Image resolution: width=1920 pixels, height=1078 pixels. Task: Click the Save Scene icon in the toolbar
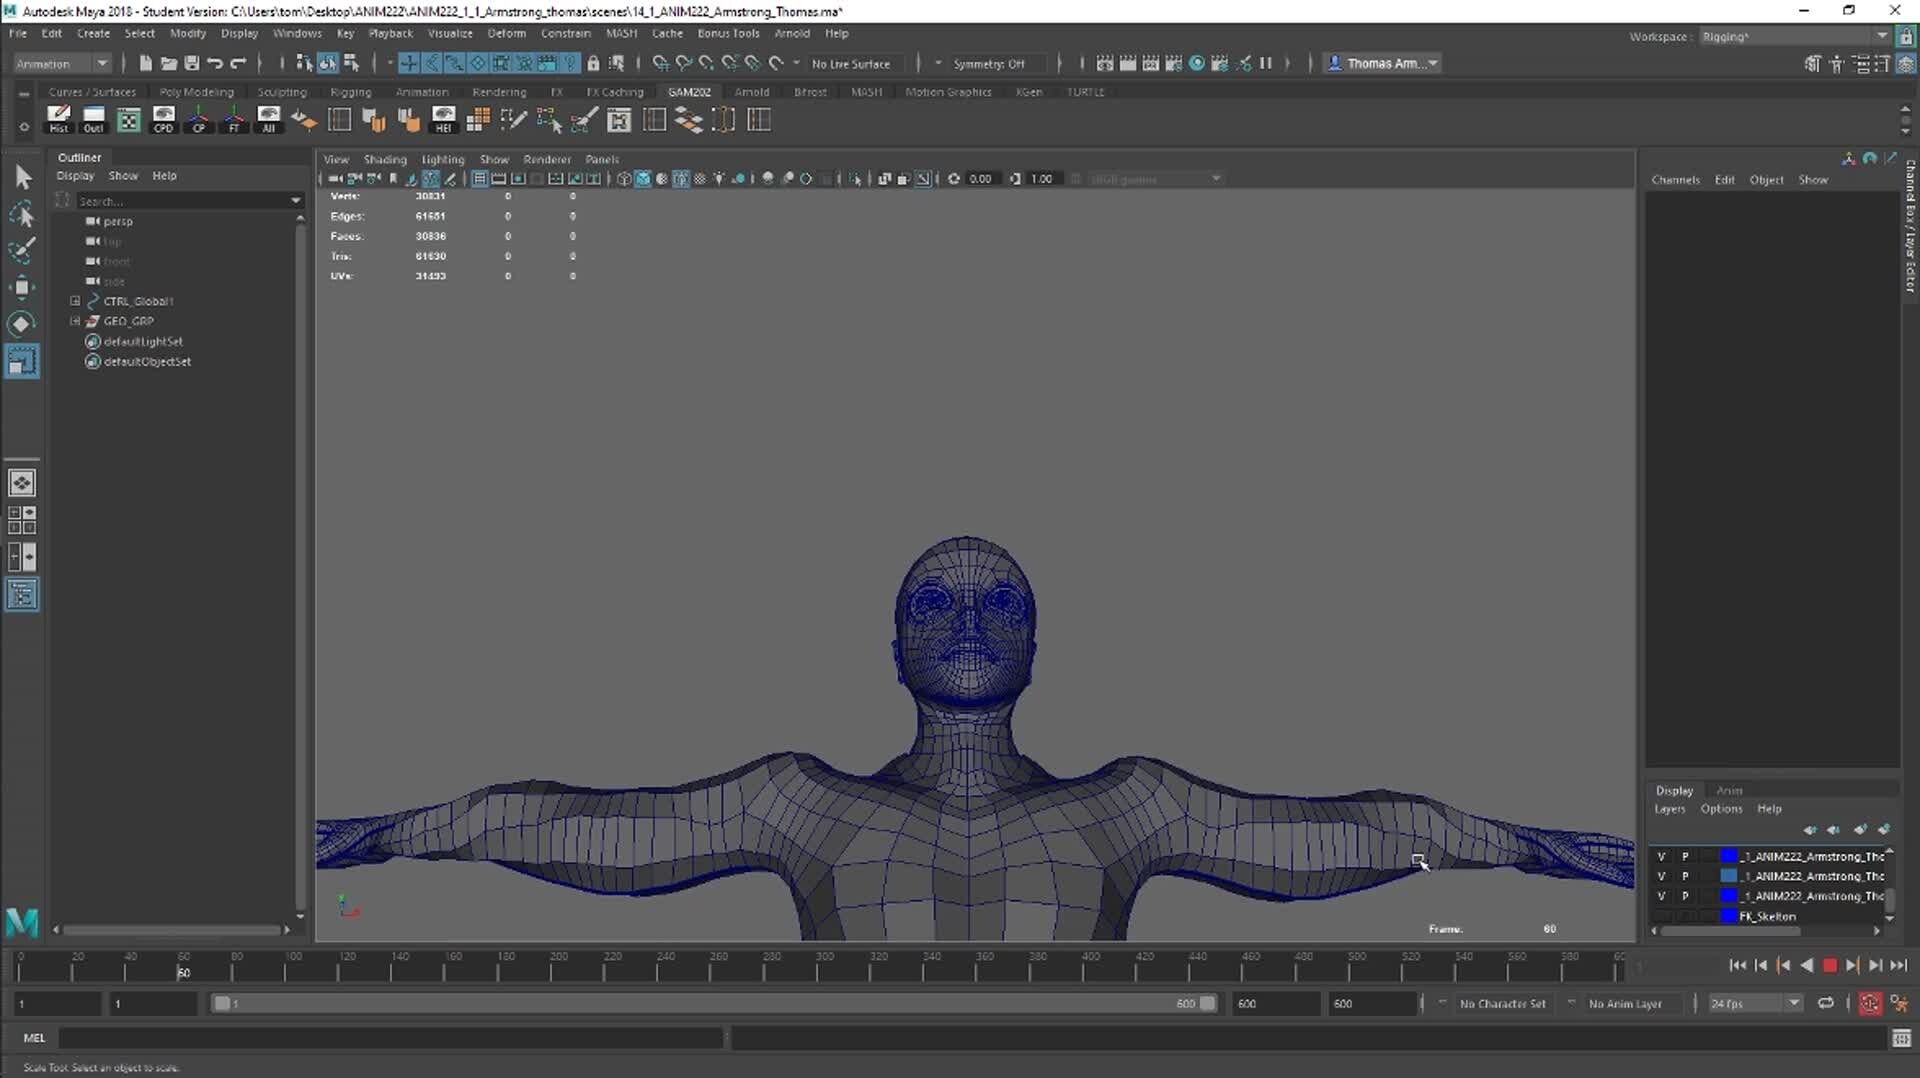click(191, 63)
